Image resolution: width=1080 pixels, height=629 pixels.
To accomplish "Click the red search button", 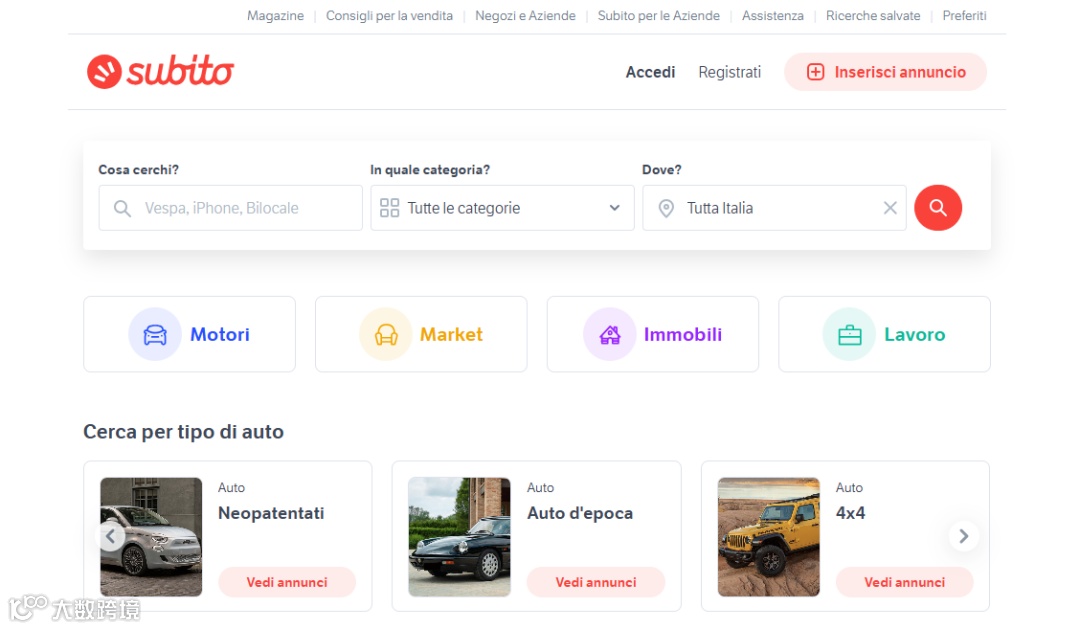I will 937,207.
